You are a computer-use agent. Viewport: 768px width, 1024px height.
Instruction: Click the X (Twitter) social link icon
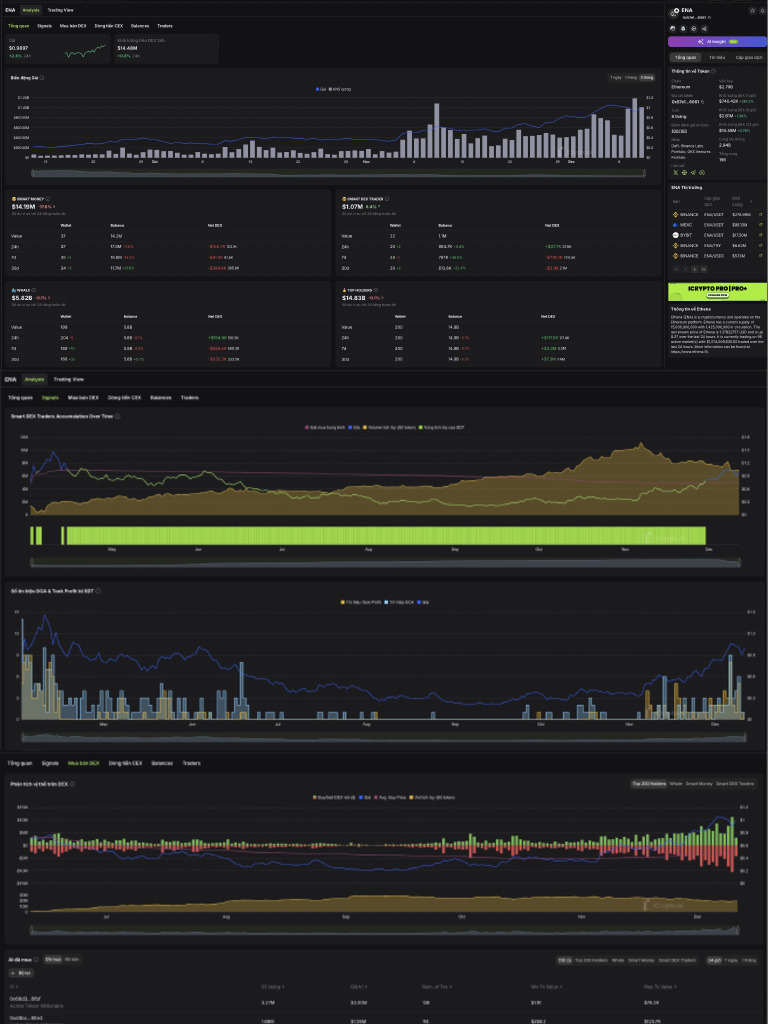click(x=674, y=173)
